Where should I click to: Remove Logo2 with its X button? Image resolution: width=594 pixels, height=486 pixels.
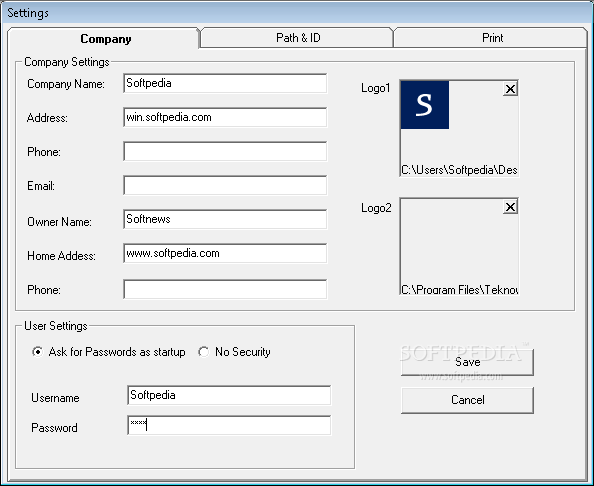point(510,207)
